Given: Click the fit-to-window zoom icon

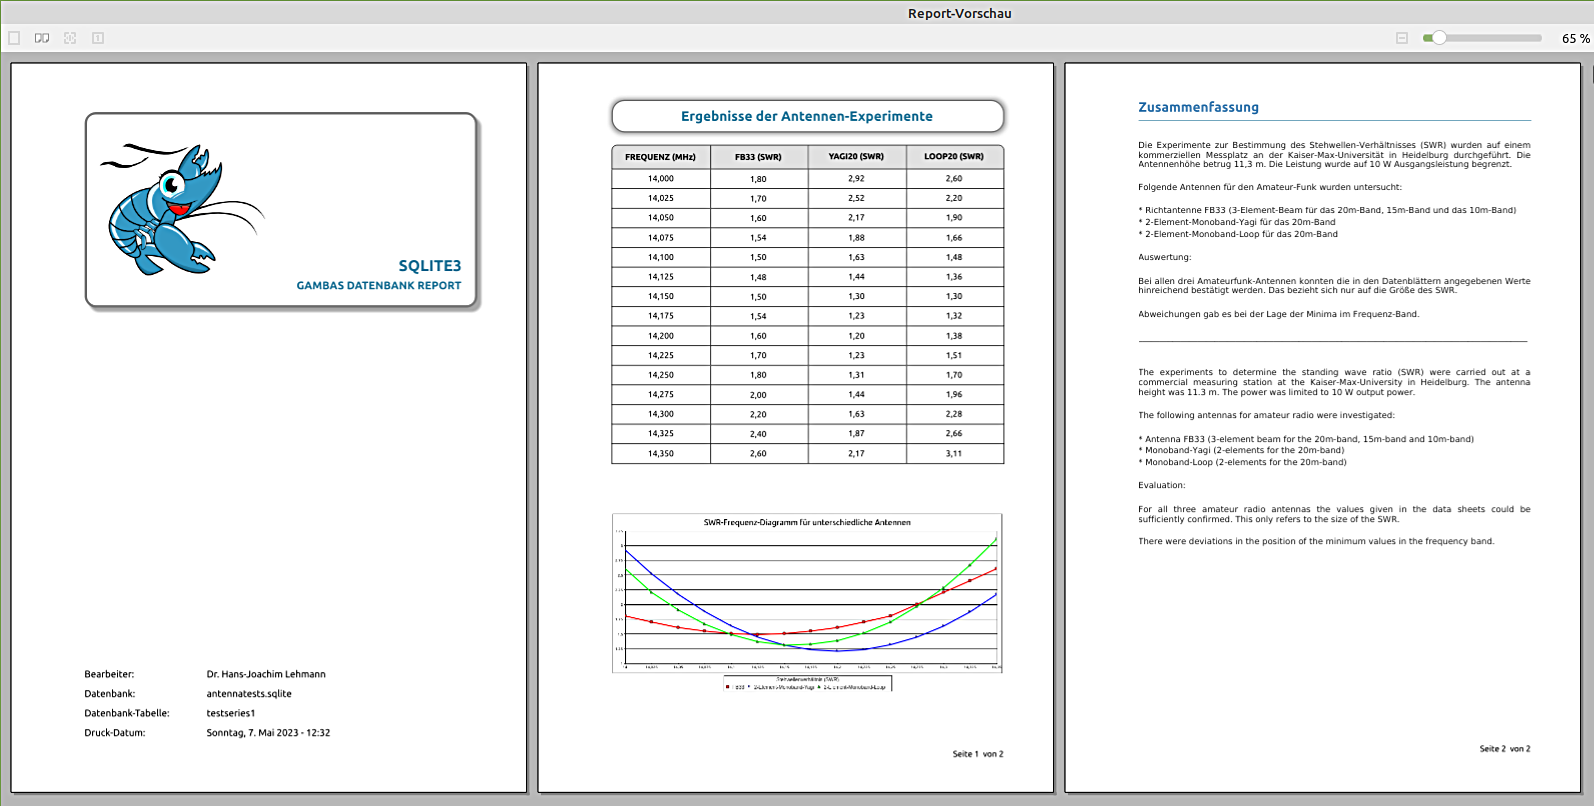Looking at the screenshot, I should tap(70, 38).
